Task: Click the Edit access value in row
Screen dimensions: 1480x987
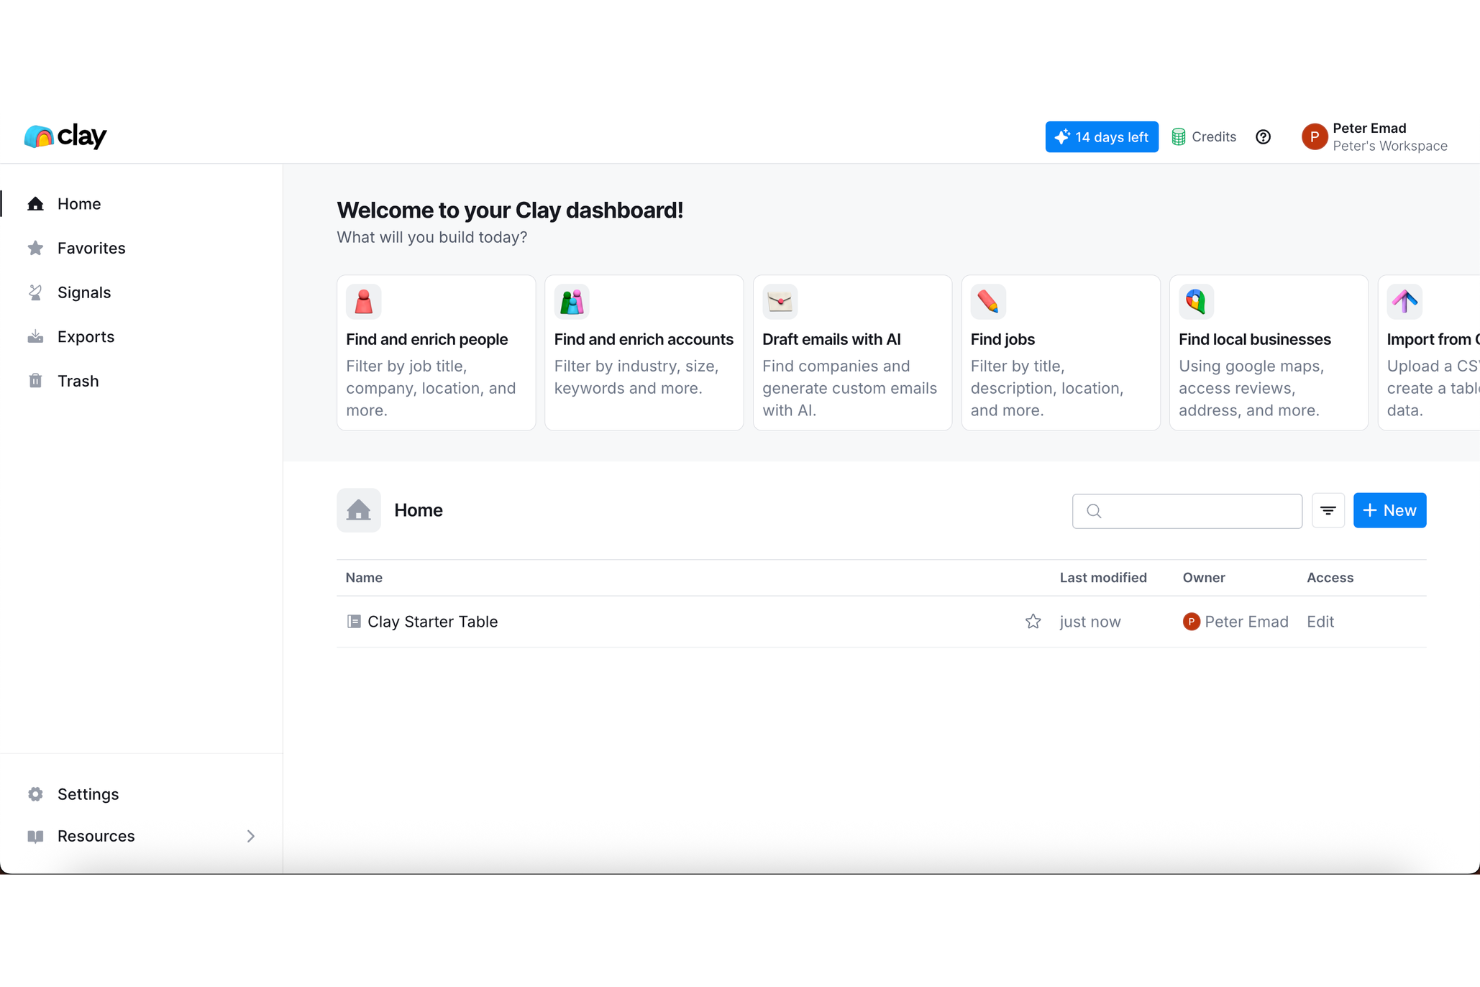Action: click(x=1320, y=622)
